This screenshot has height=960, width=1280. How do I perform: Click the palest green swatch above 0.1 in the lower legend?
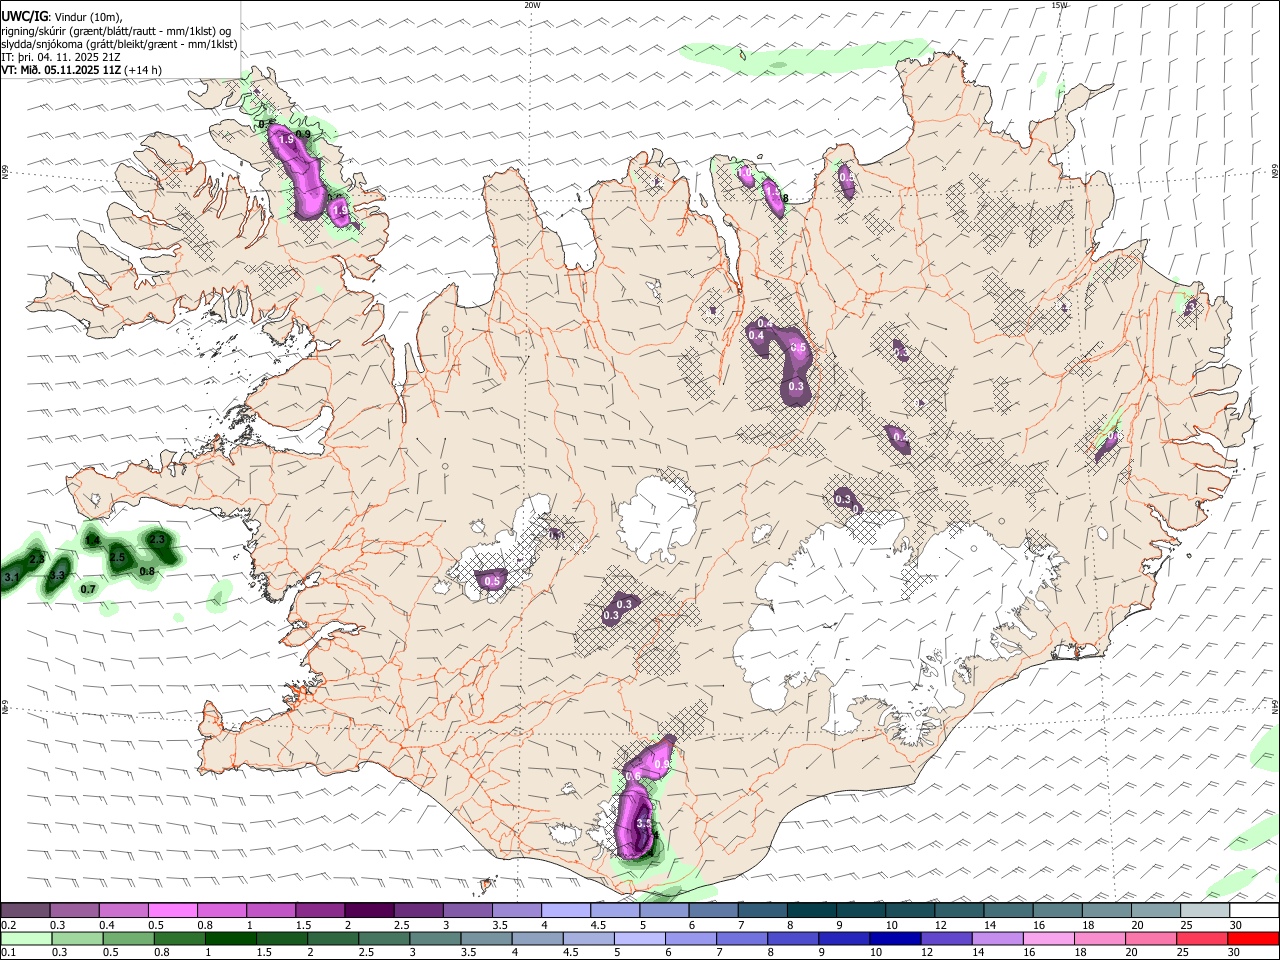point(26,938)
